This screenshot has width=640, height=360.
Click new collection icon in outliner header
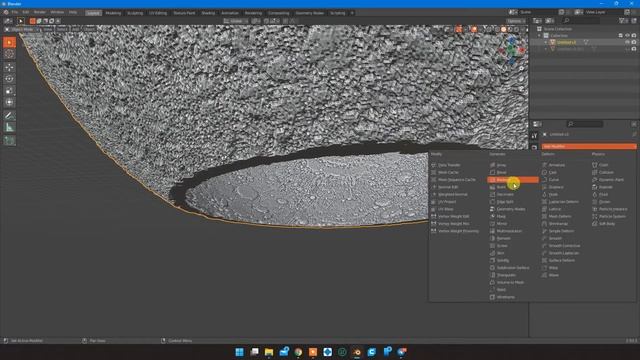point(634,20)
